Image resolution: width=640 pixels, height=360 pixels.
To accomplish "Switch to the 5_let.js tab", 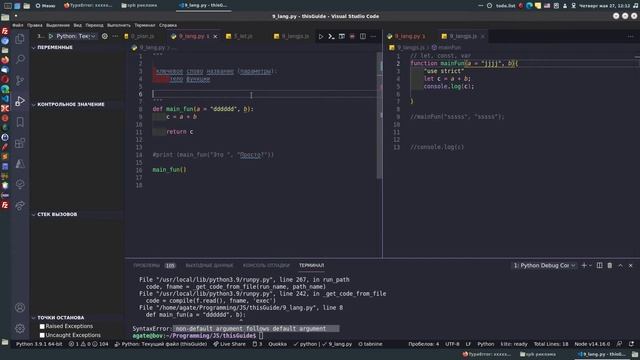I will (x=243, y=36).
